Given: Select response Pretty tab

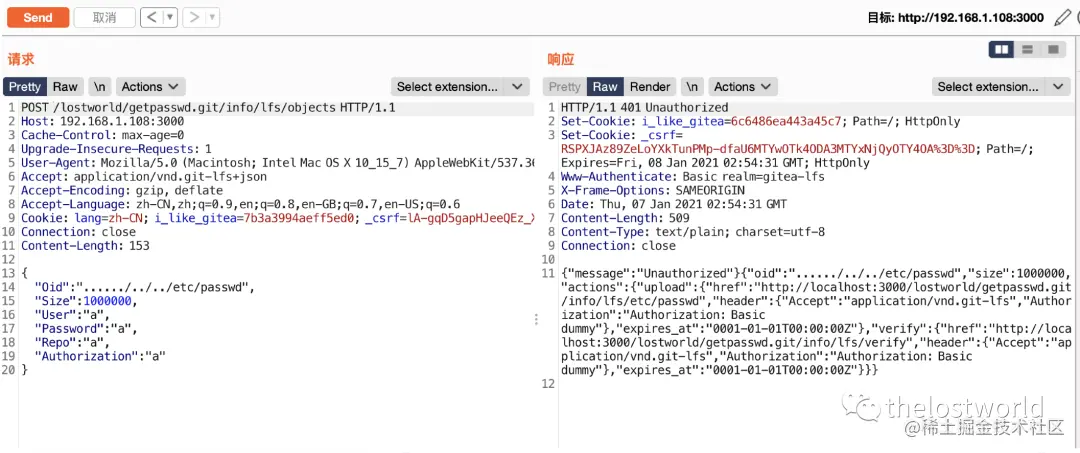Looking at the screenshot, I should pos(565,87).
